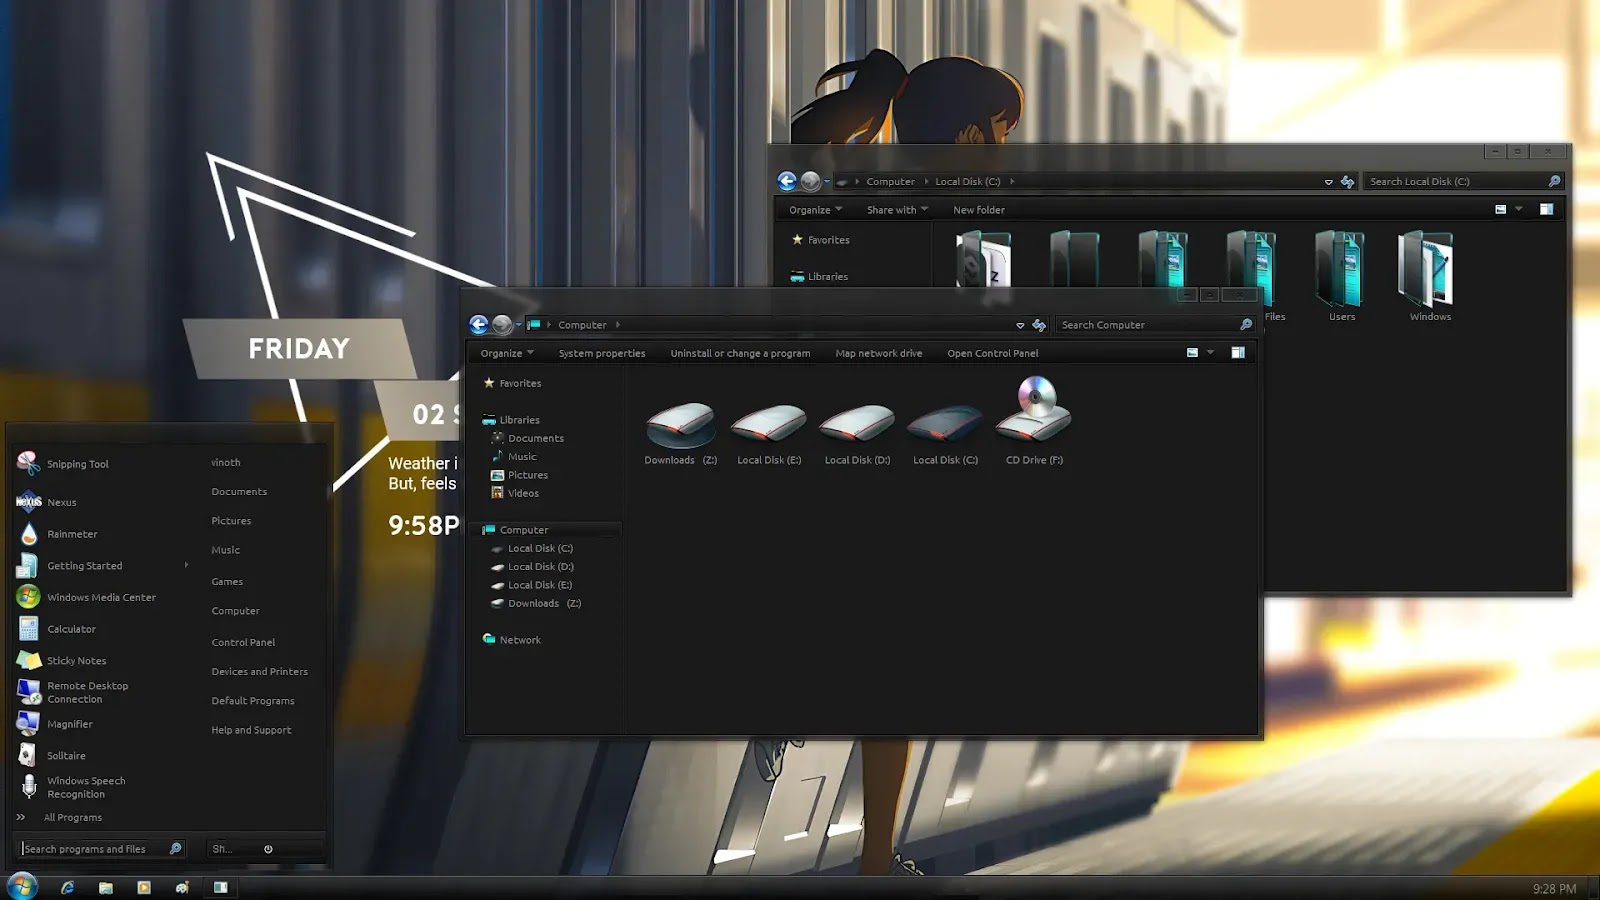Select Local Disk (E:) drive icon
This screenshot has width=1600, height=900.
(x=769, y=432)
